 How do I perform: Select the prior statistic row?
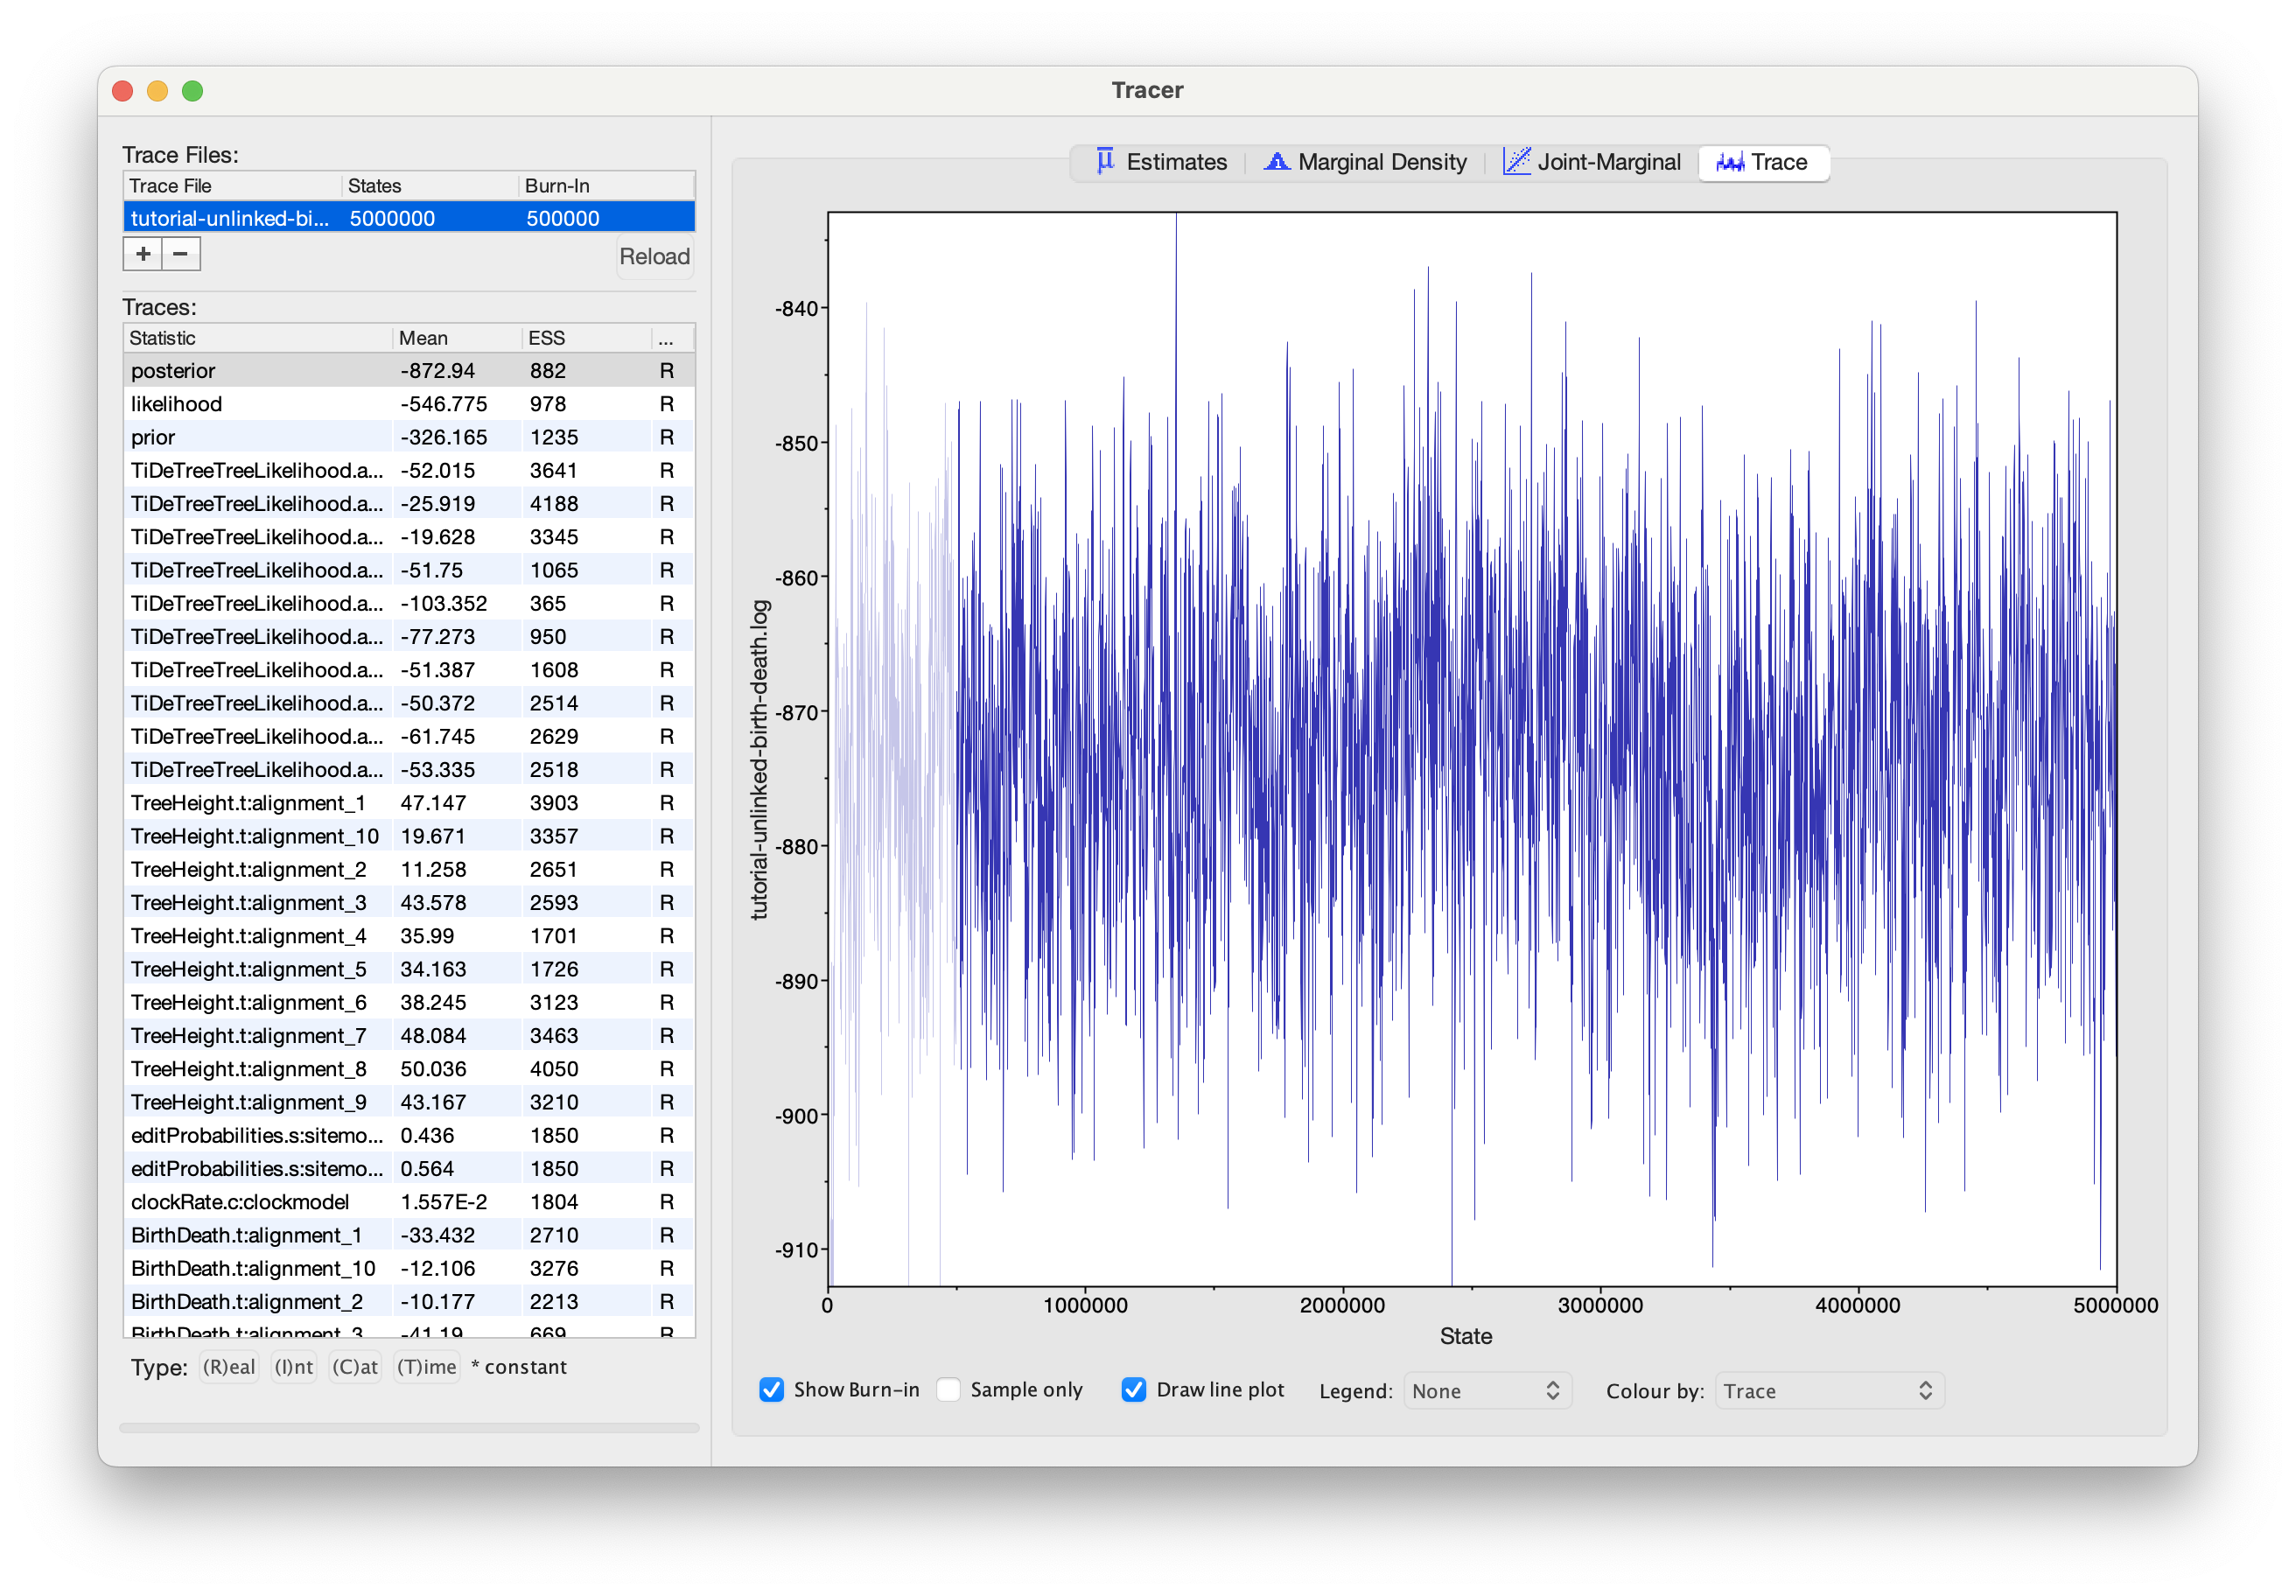pos(409,437)
